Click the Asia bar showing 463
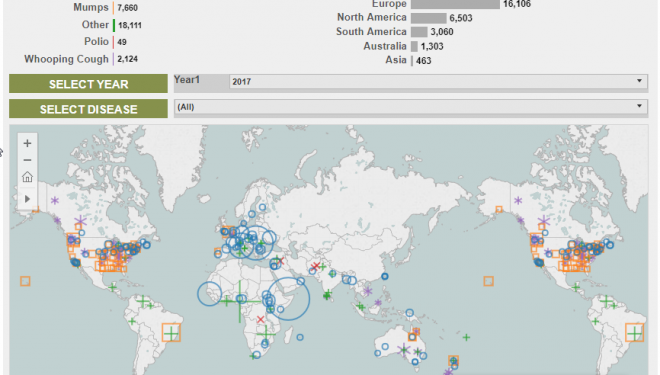The image size is (660, 375). [412, 61]
